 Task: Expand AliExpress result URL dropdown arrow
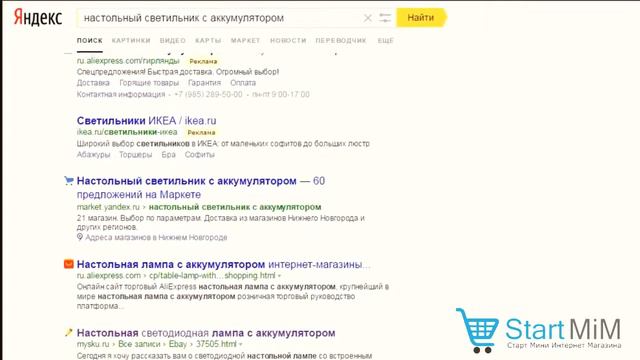279,276
